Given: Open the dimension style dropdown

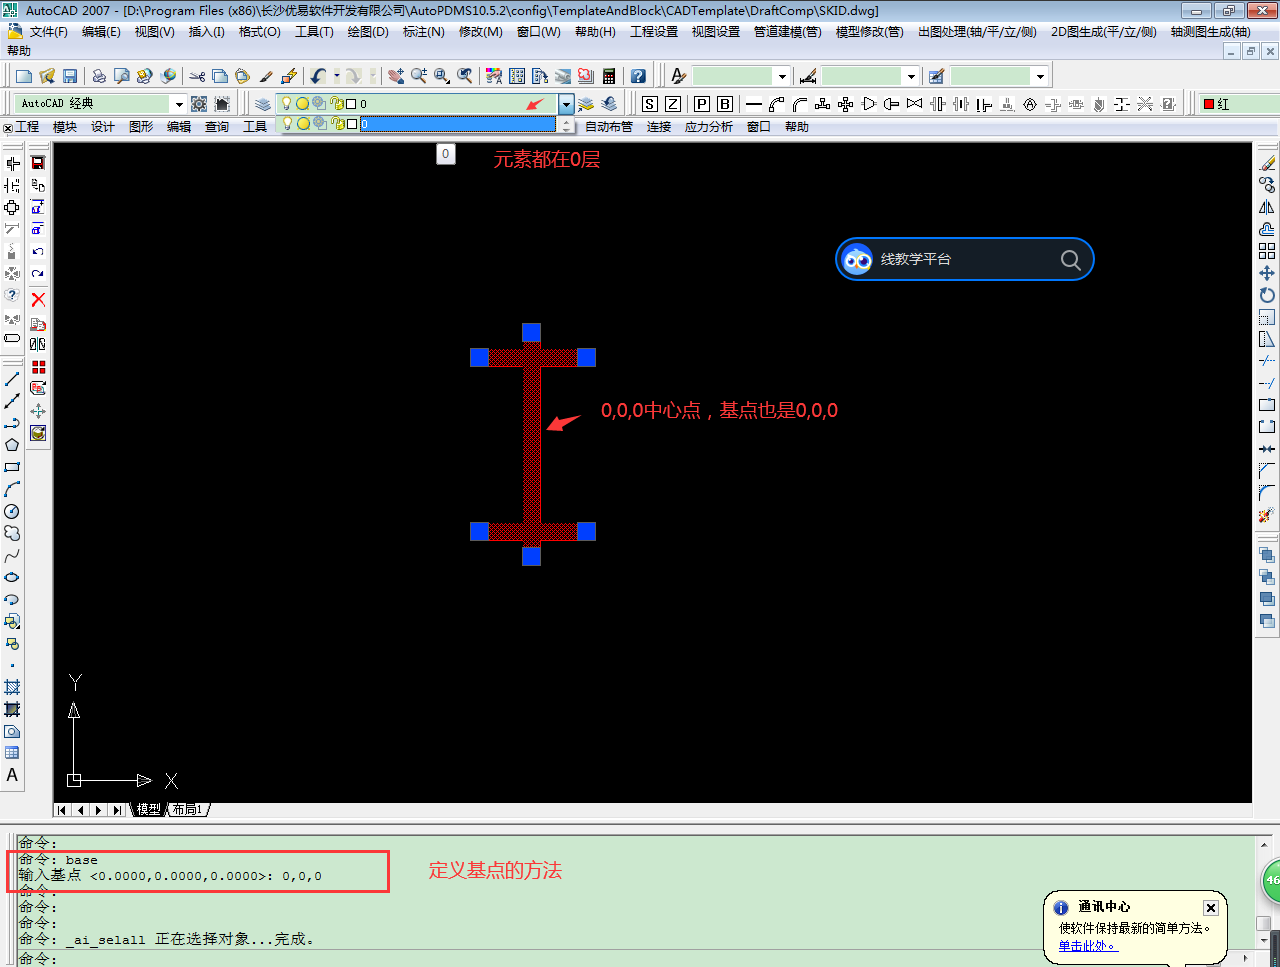Looking at the screenshot, I should point(911,76).
